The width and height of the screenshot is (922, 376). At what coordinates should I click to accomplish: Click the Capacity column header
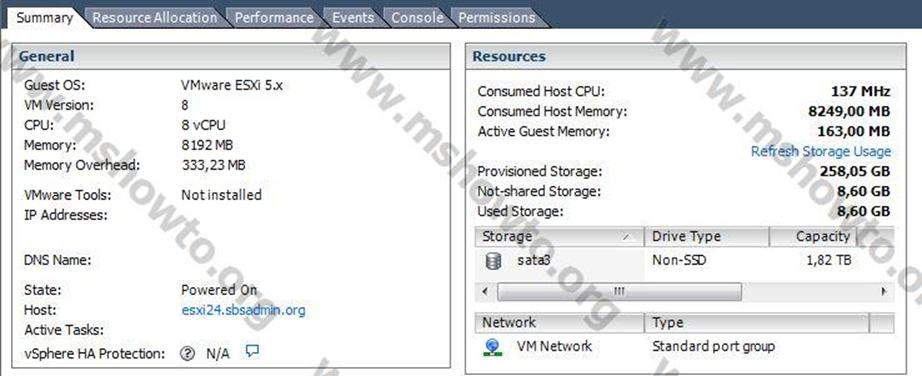[x=813, y=237]
